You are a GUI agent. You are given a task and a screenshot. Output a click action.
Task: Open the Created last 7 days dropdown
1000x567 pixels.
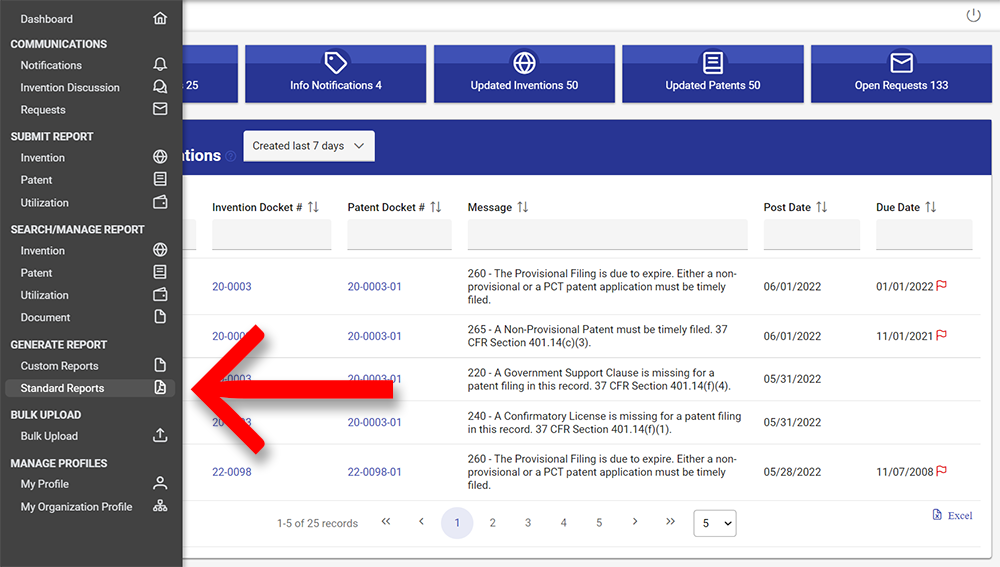(309, 146)
